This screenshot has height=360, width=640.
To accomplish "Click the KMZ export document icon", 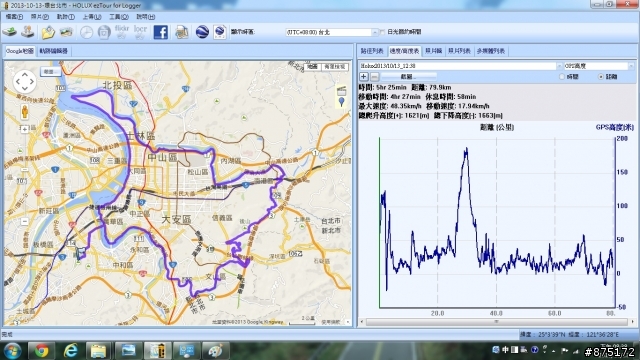I will [x=220, y=32].
